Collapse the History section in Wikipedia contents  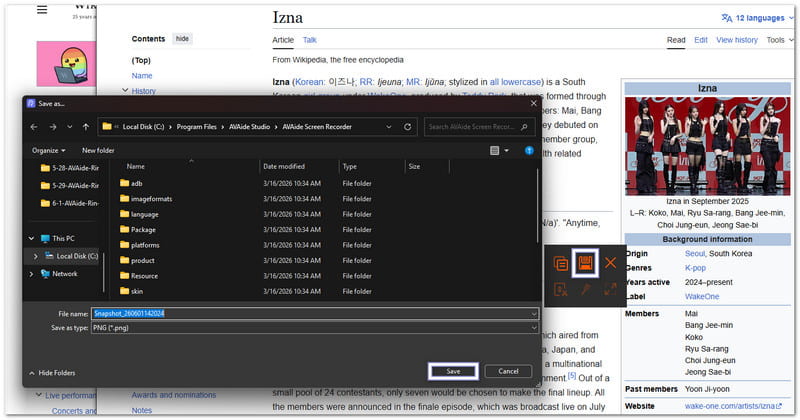tap(125, 90)
